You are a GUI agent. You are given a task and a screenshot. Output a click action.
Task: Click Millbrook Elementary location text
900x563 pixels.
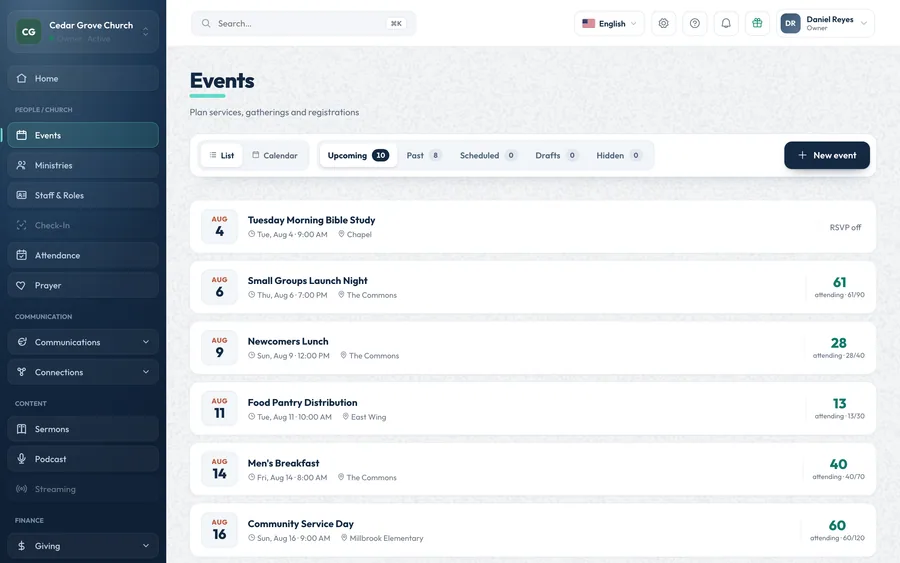click(386, 538)
